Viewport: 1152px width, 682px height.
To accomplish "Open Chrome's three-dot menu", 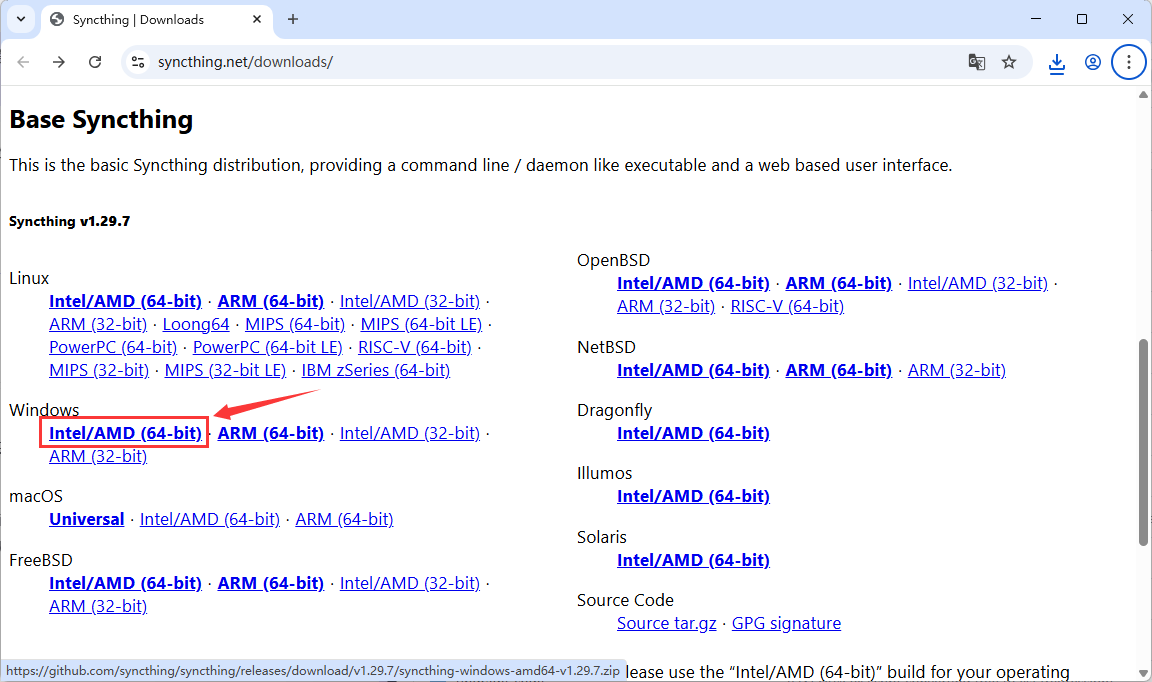I will click(1129, 61).
